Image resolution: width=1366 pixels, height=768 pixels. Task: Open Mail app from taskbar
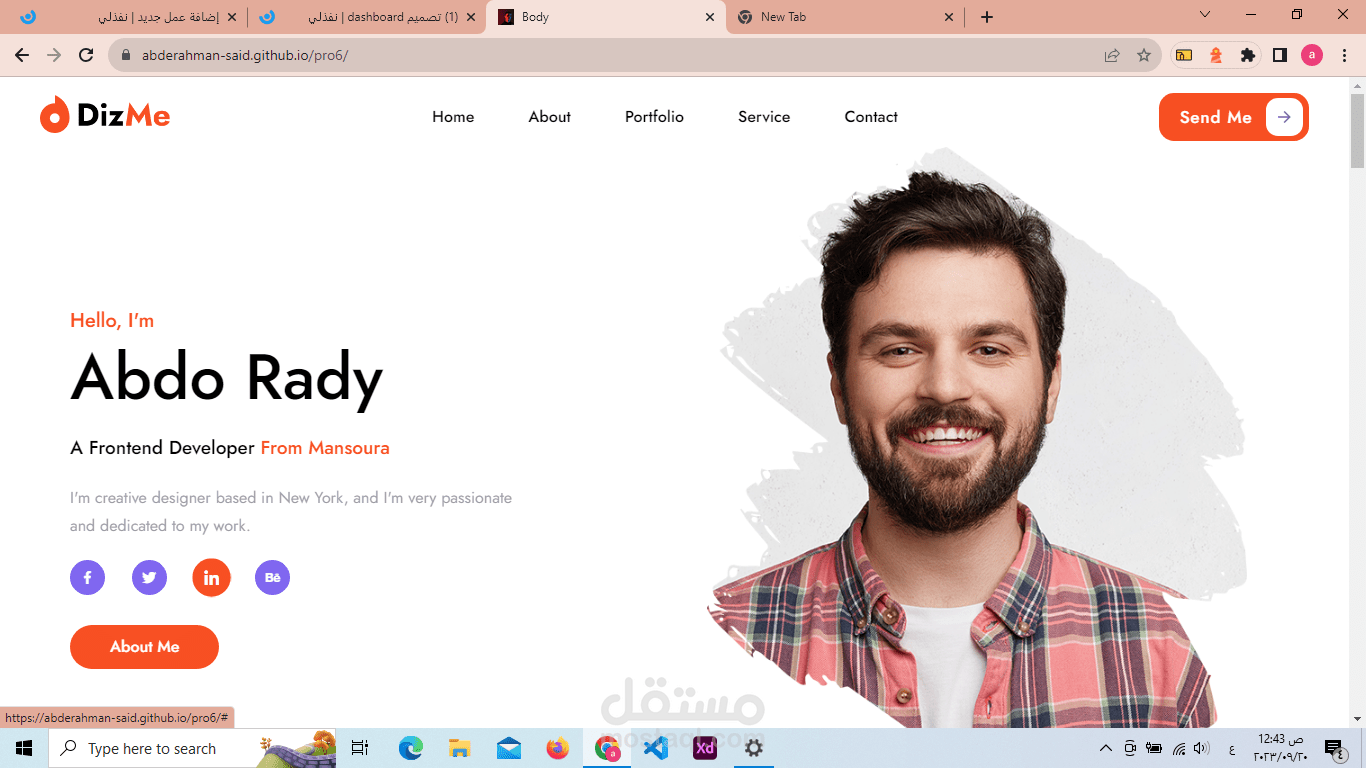point(508,748)
